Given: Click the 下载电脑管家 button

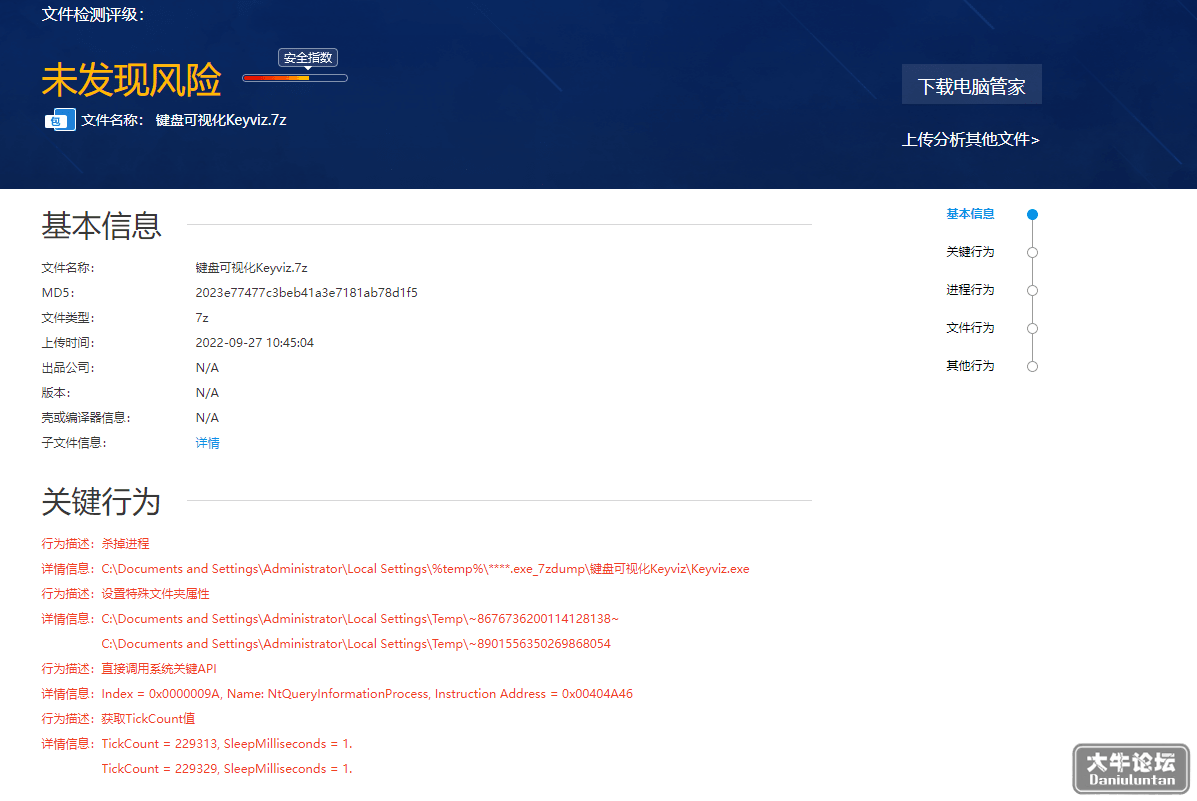Looking at the screenshot, I should [971, 85].
